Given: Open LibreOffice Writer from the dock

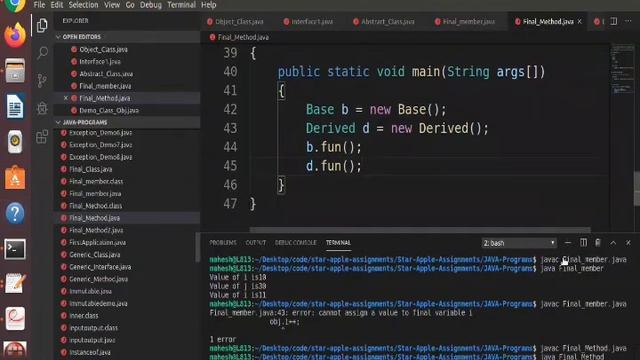Looking at the screenshot, I should pos(15,106).
